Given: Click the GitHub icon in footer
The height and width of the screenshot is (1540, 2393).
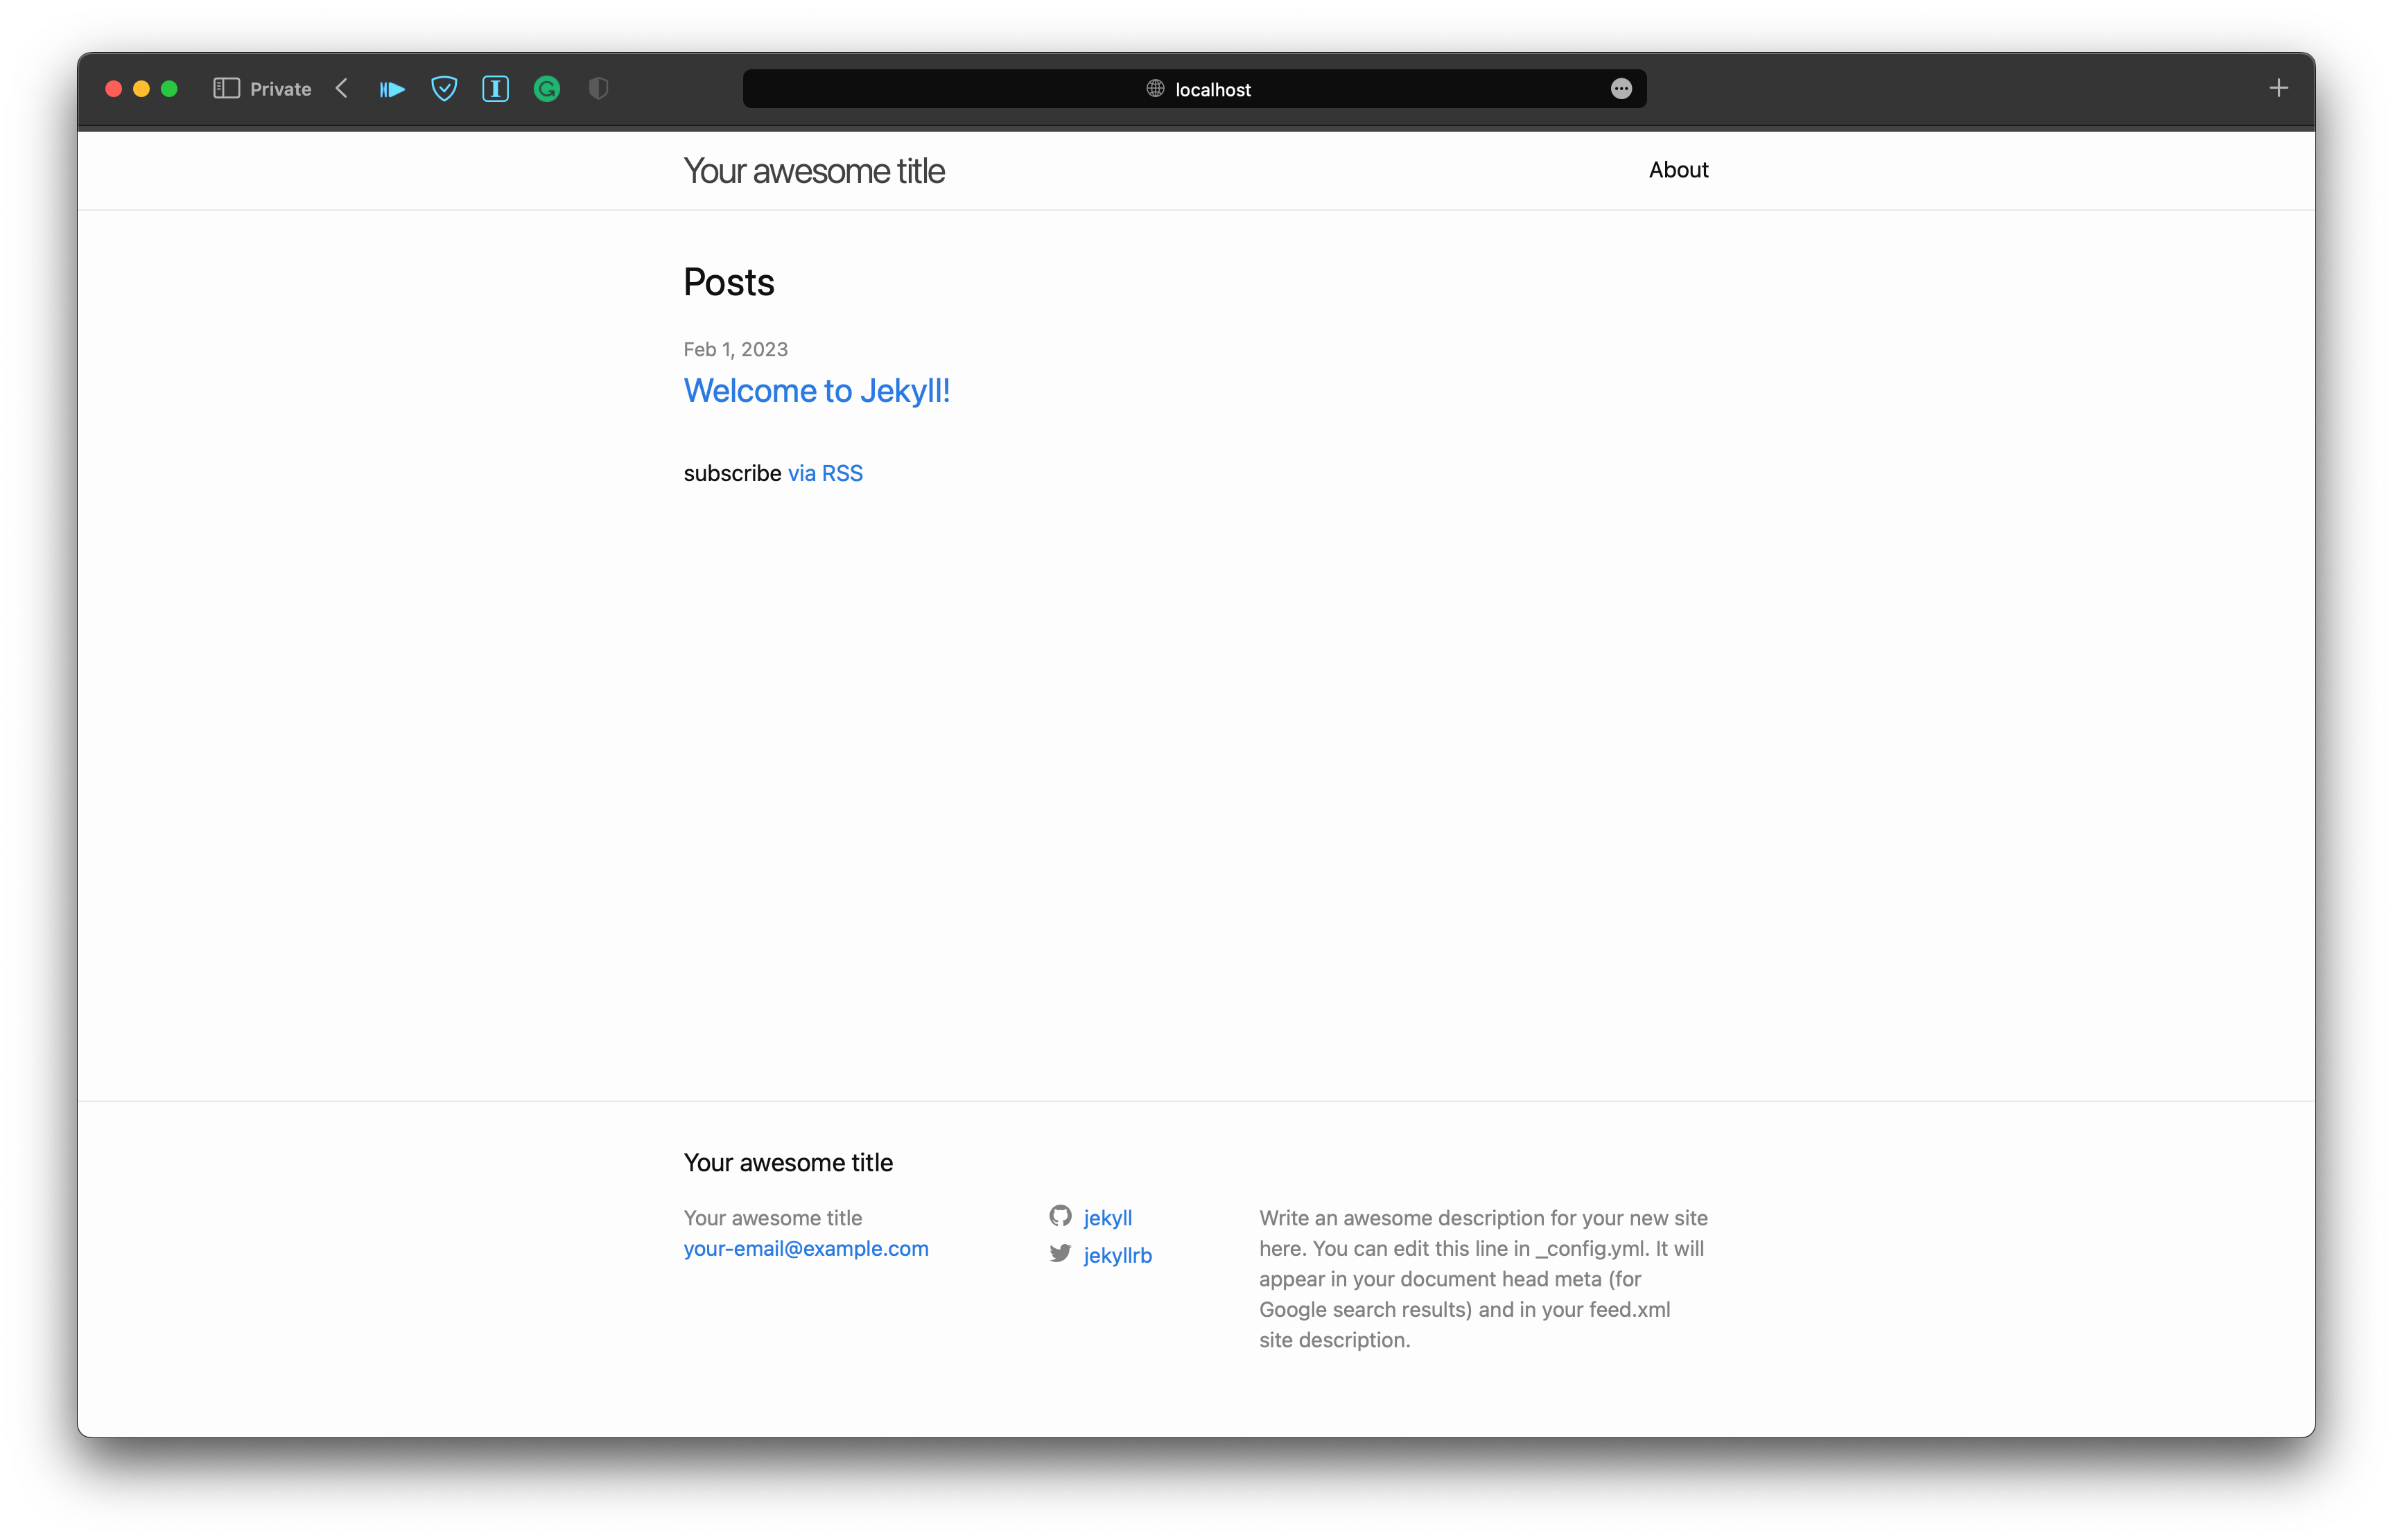Looking at the screenshot, I should click(1060, 1216).
